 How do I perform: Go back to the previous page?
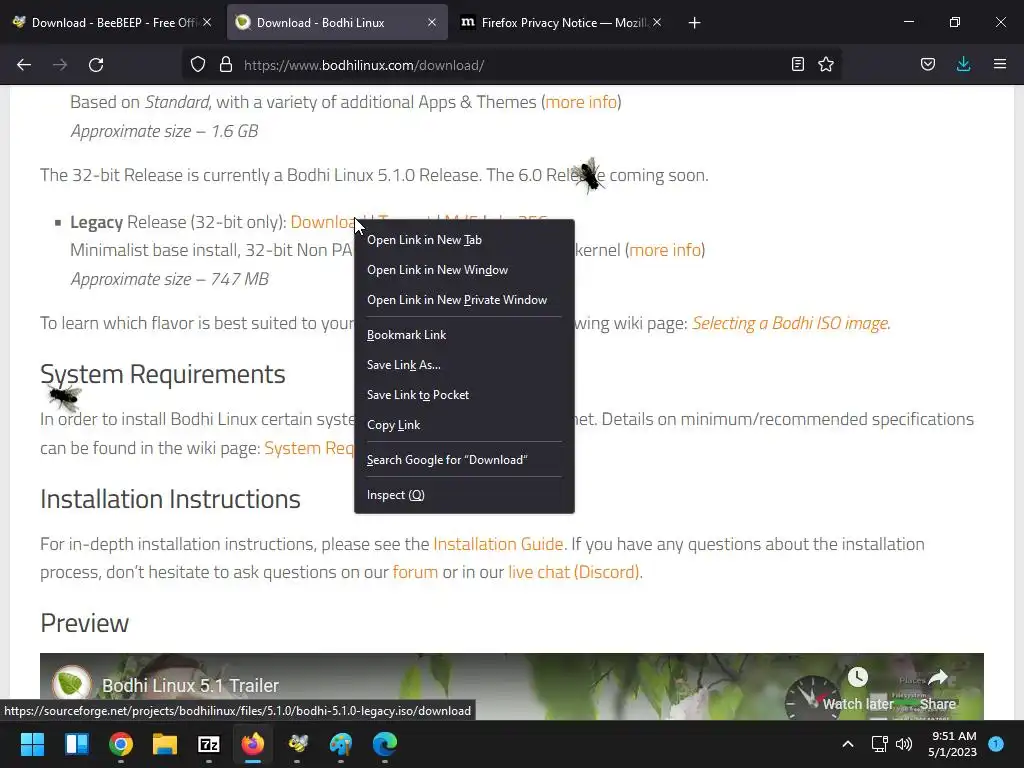pos(24,65)
